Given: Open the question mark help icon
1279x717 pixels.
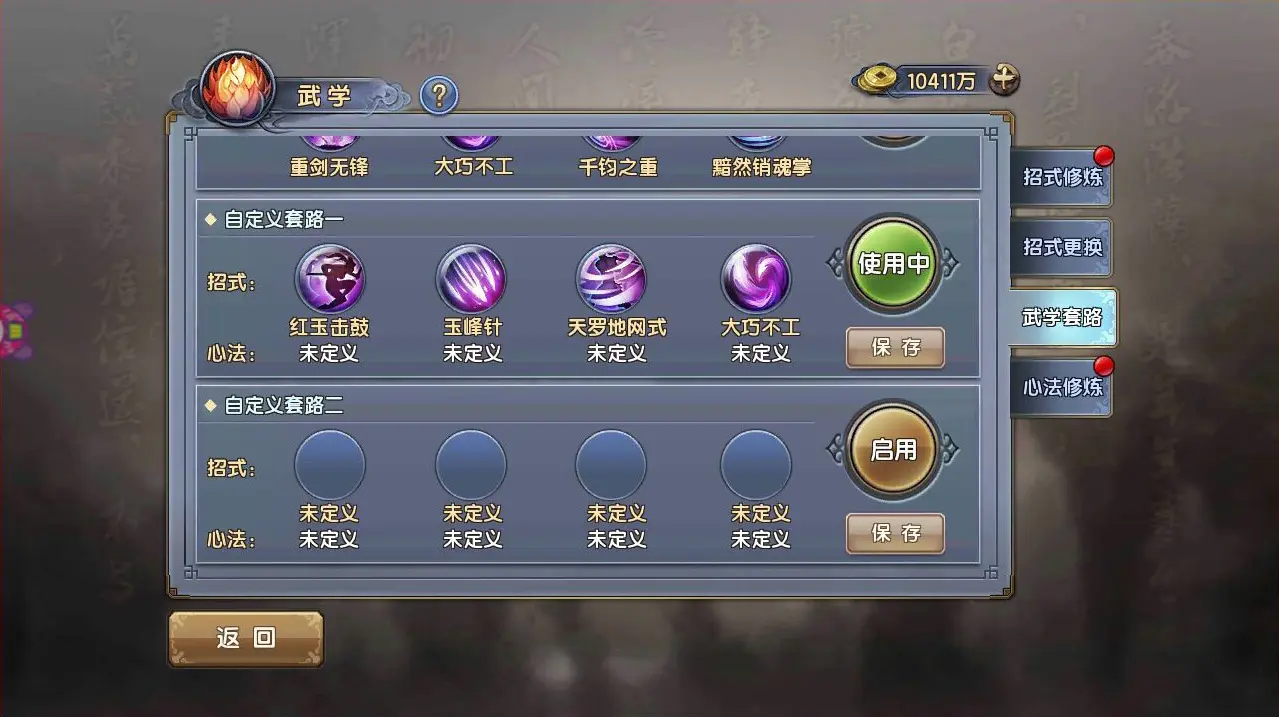Looking at the screenshot, I should click(438, 96).
